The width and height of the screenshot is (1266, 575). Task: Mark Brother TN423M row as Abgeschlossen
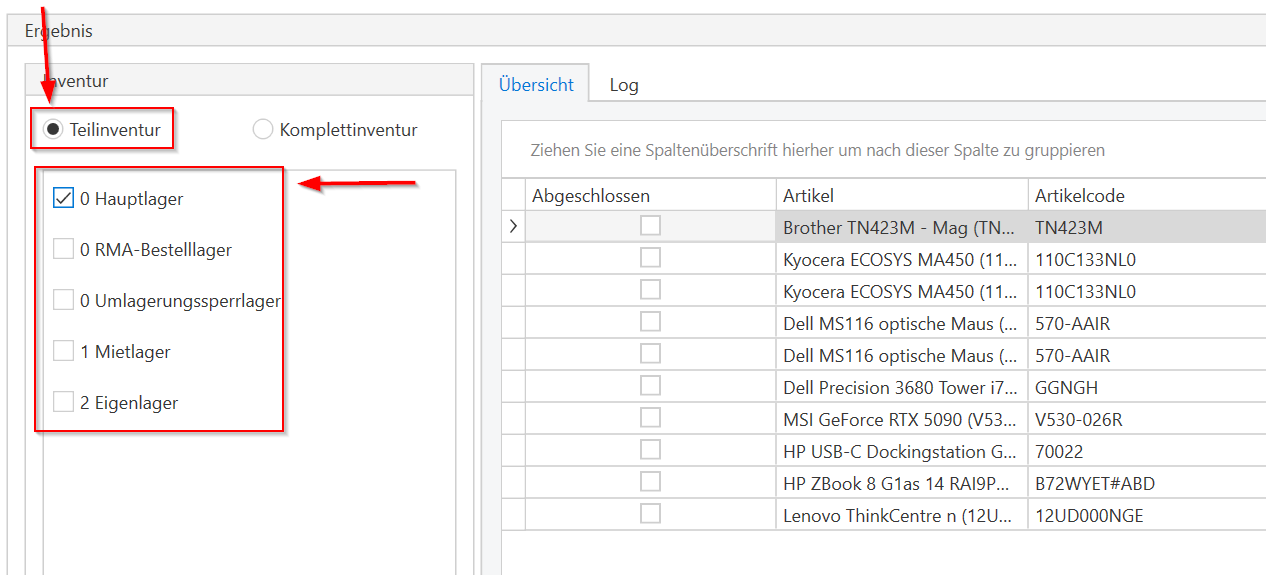pos(650,226)
